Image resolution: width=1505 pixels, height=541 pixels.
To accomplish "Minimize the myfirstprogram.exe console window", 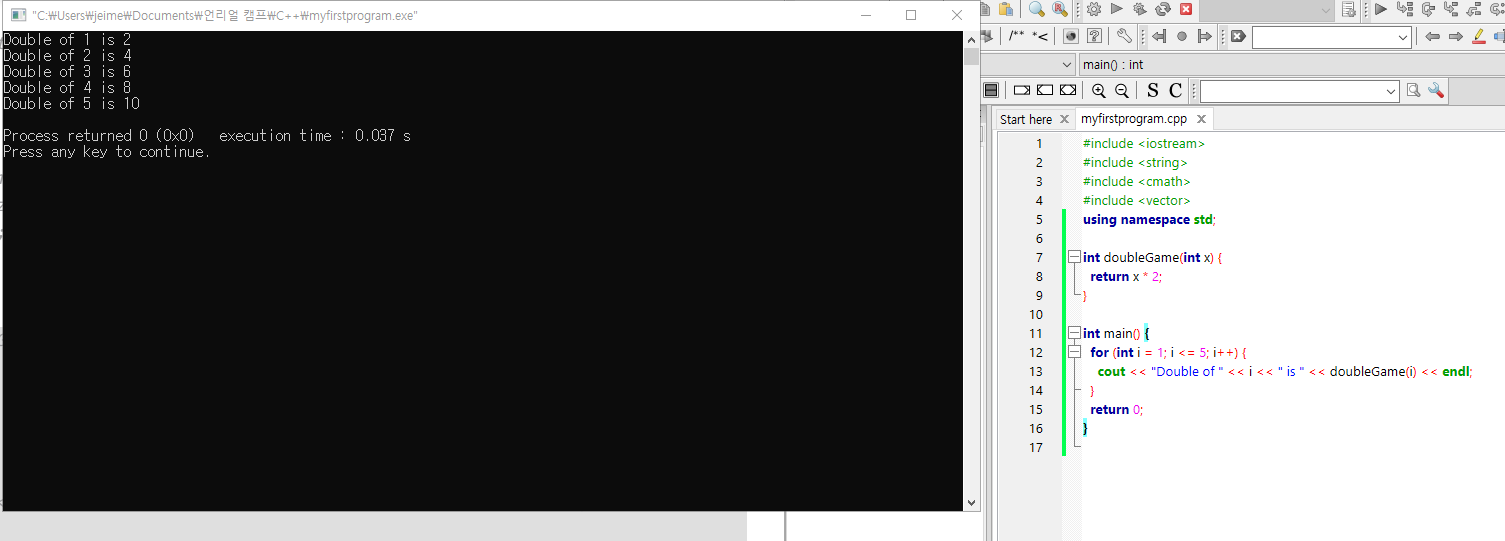I will coord(864,15).
